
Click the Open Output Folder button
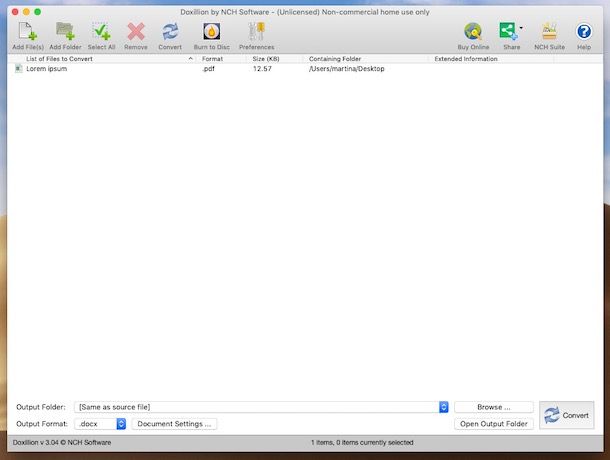[x=494, y=424]
